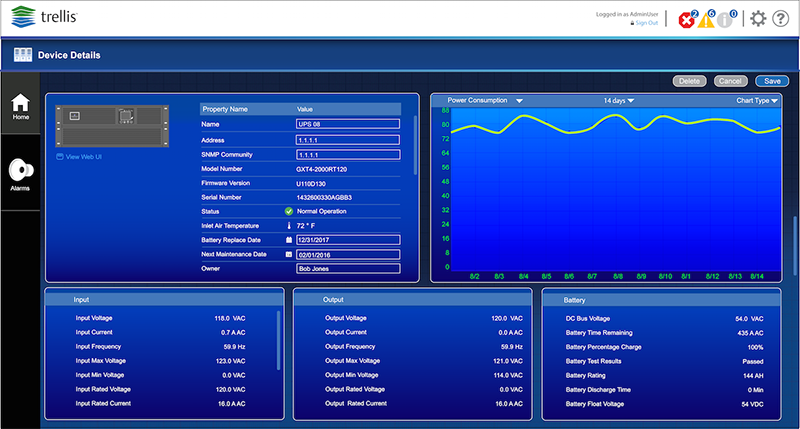Click the Save button

[x=771, y=80]
